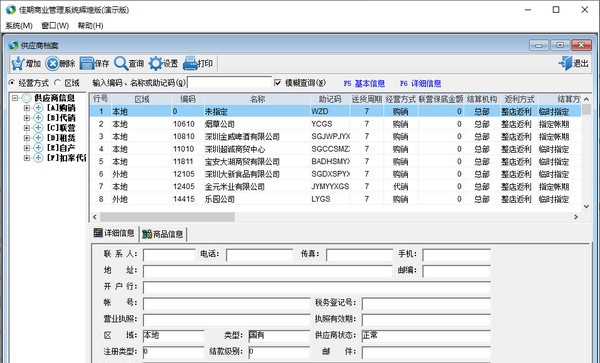Image resolution: width=600 pixels, height=363 pixels.
Task: Select the row named 烟草公司
Action: (336, 124)
